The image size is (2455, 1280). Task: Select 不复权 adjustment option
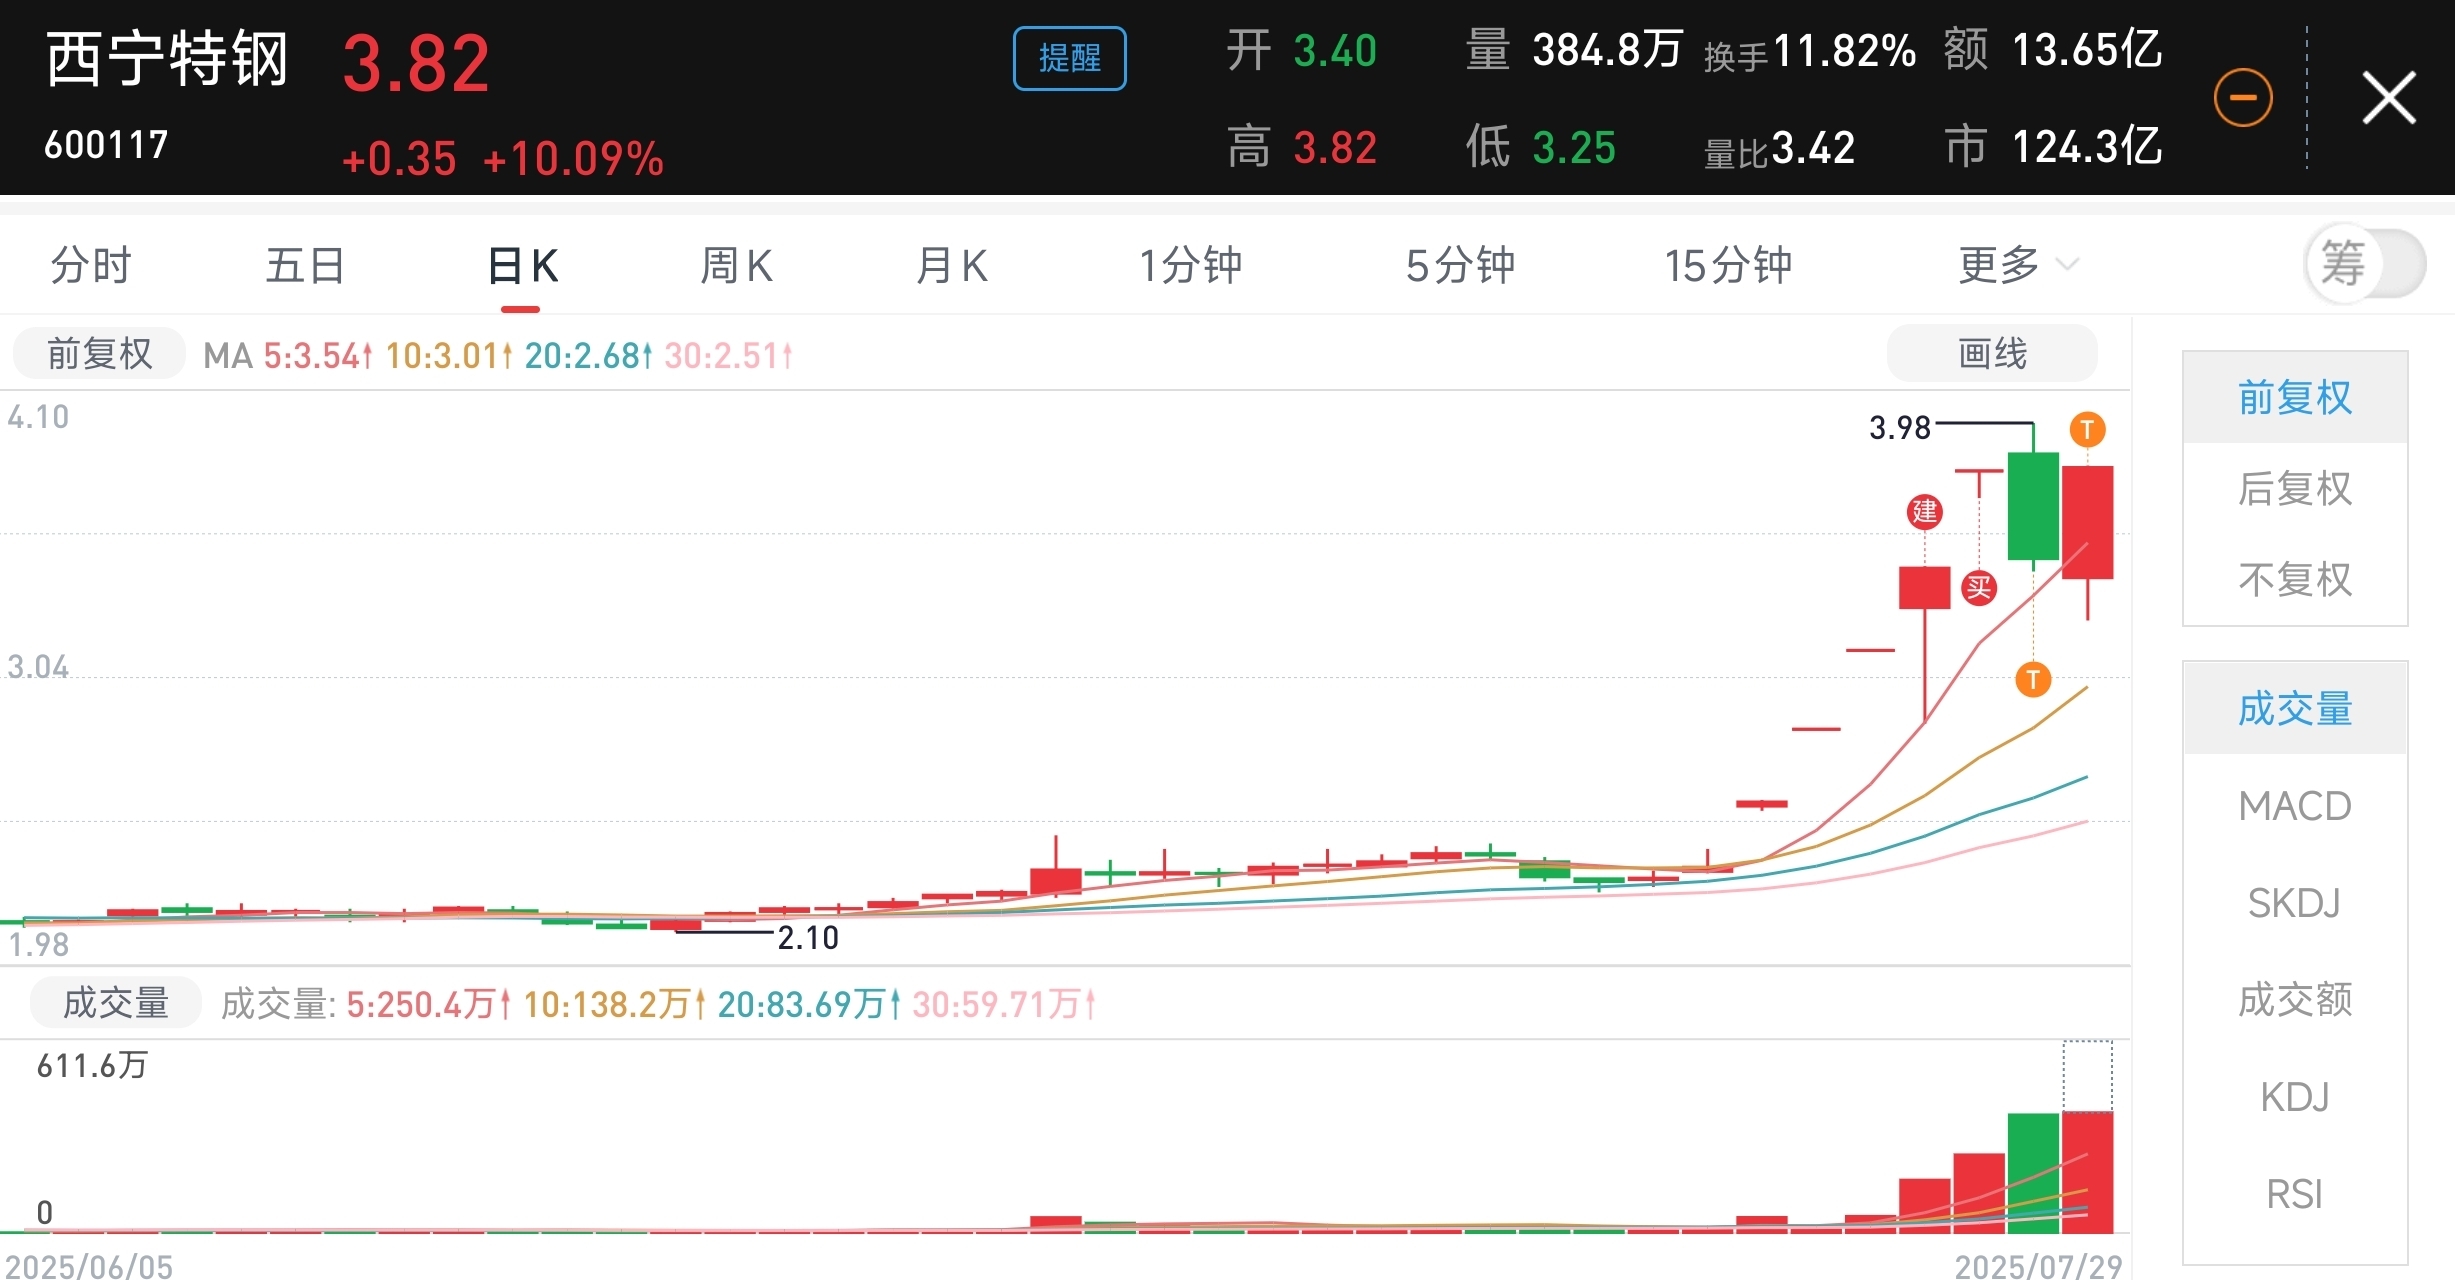click(2295, 580)
